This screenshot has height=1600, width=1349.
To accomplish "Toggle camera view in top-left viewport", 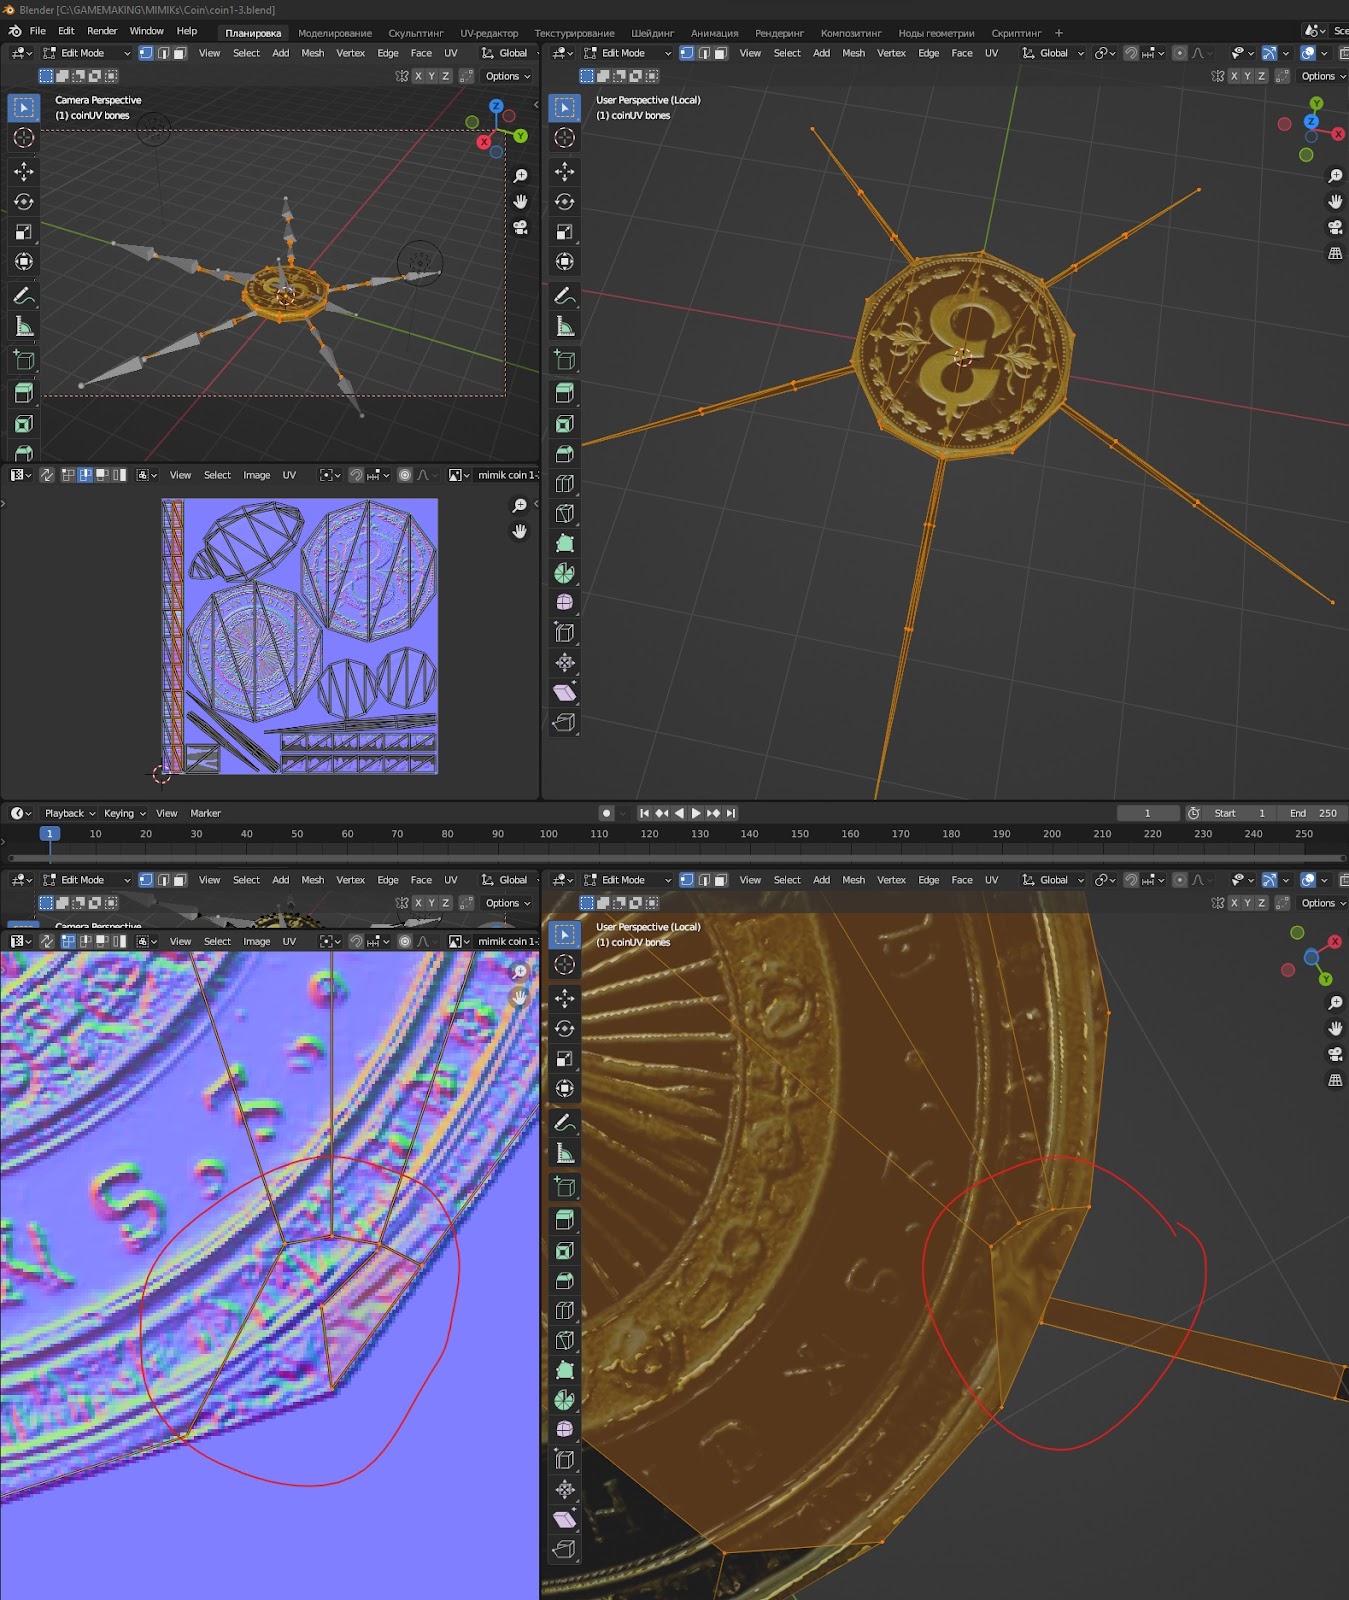I will tap(521, 228).
